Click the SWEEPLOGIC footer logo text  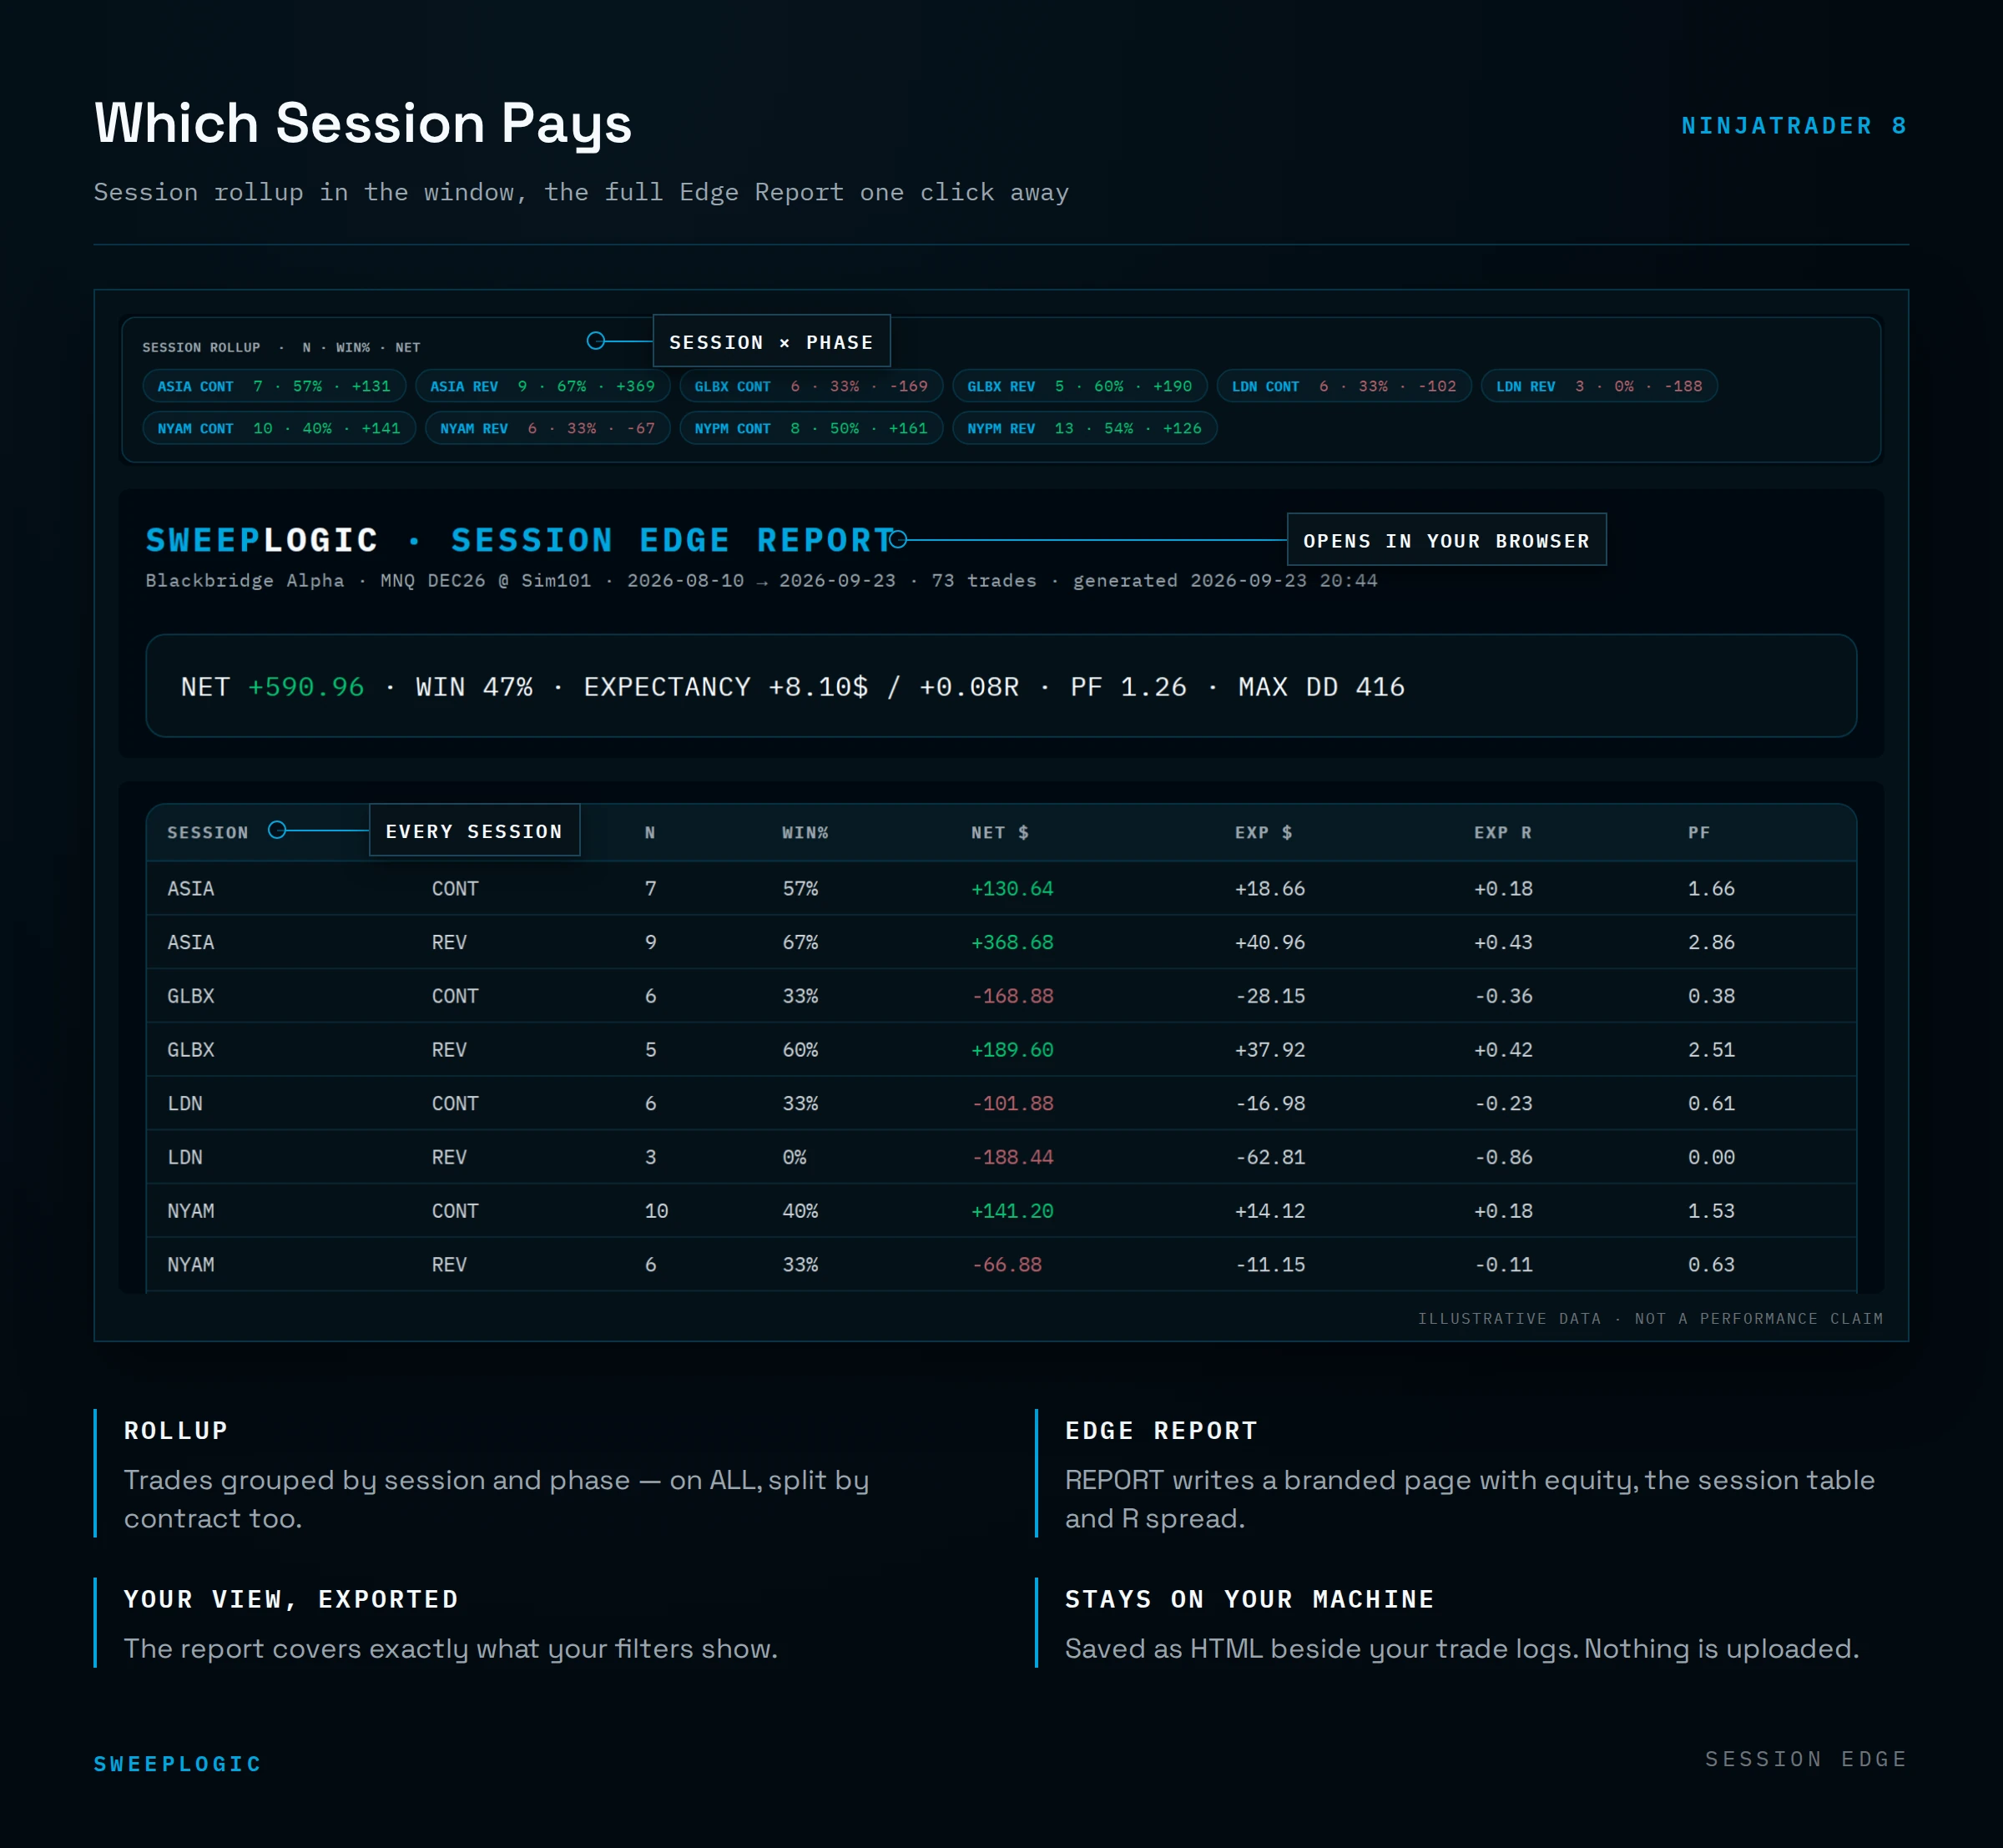[177, 1764]
